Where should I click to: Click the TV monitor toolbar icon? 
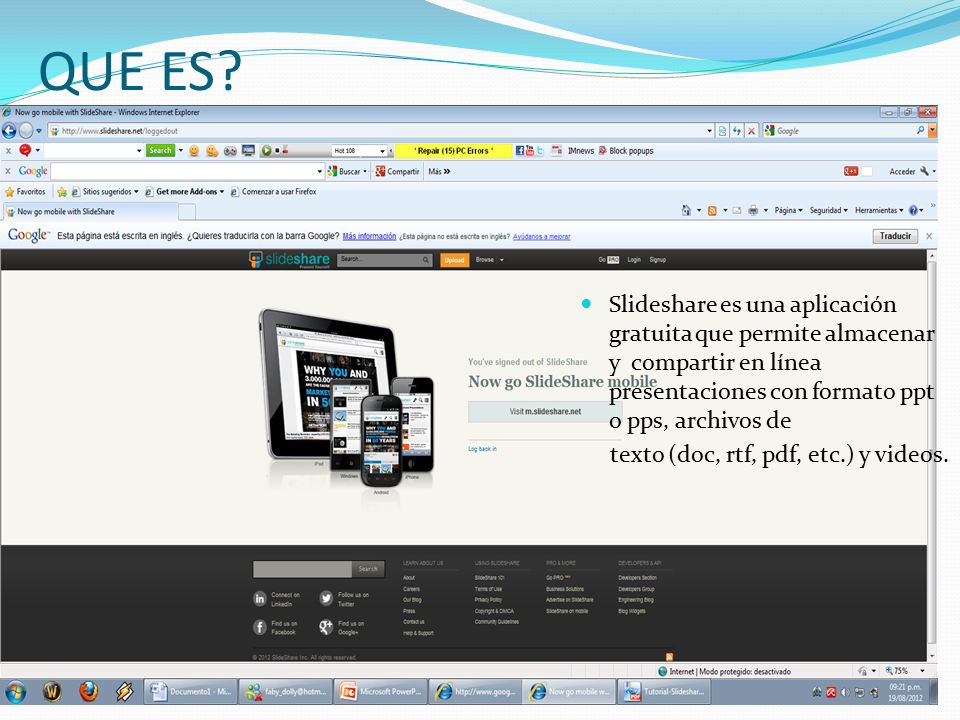point(248,150)
